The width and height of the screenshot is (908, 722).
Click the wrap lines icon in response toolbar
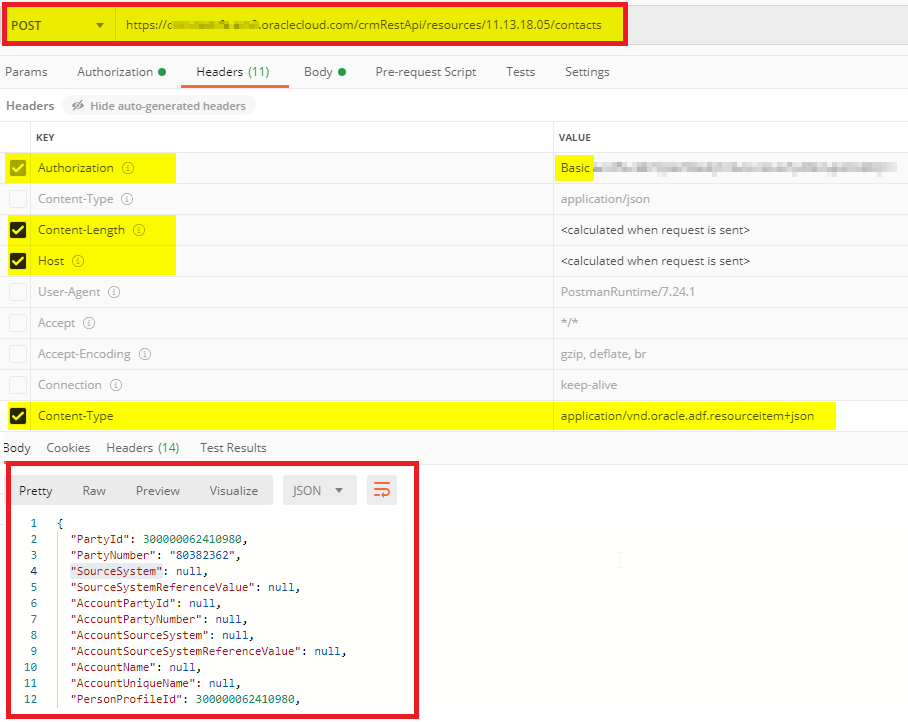pyautogui.click(x=381, y=490)
